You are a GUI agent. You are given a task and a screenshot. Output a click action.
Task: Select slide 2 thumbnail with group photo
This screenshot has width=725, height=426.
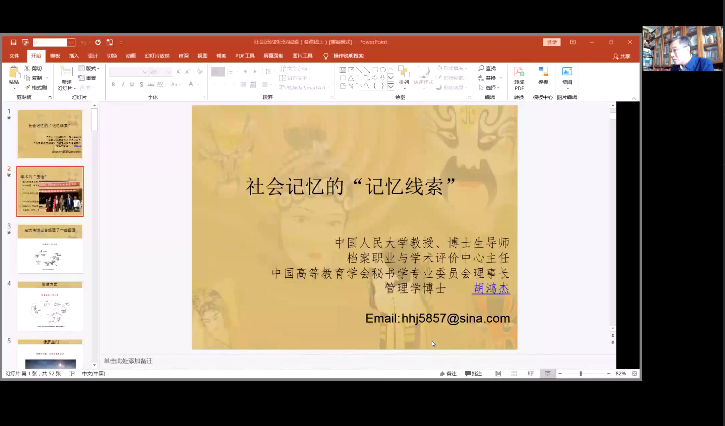tap(50, 191)
